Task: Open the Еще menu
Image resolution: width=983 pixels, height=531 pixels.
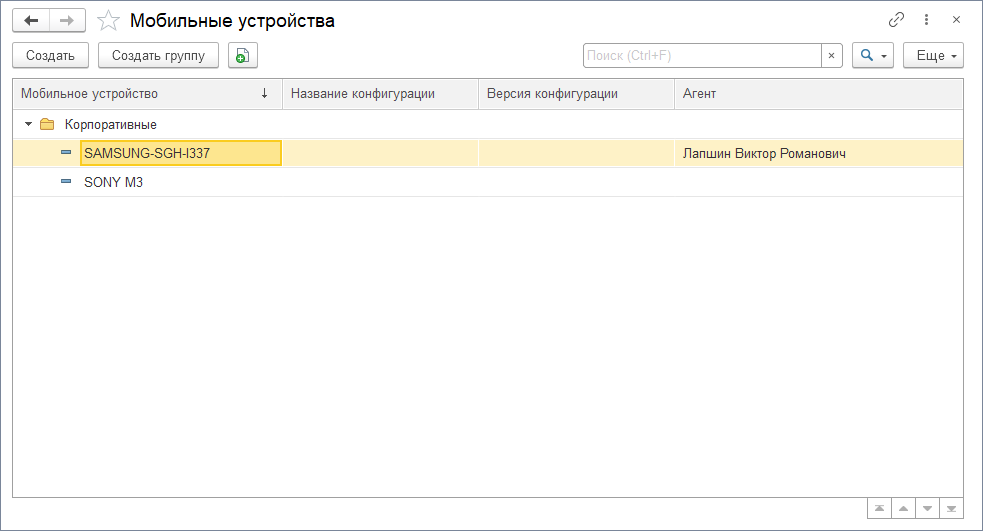Action: point(933,56)
